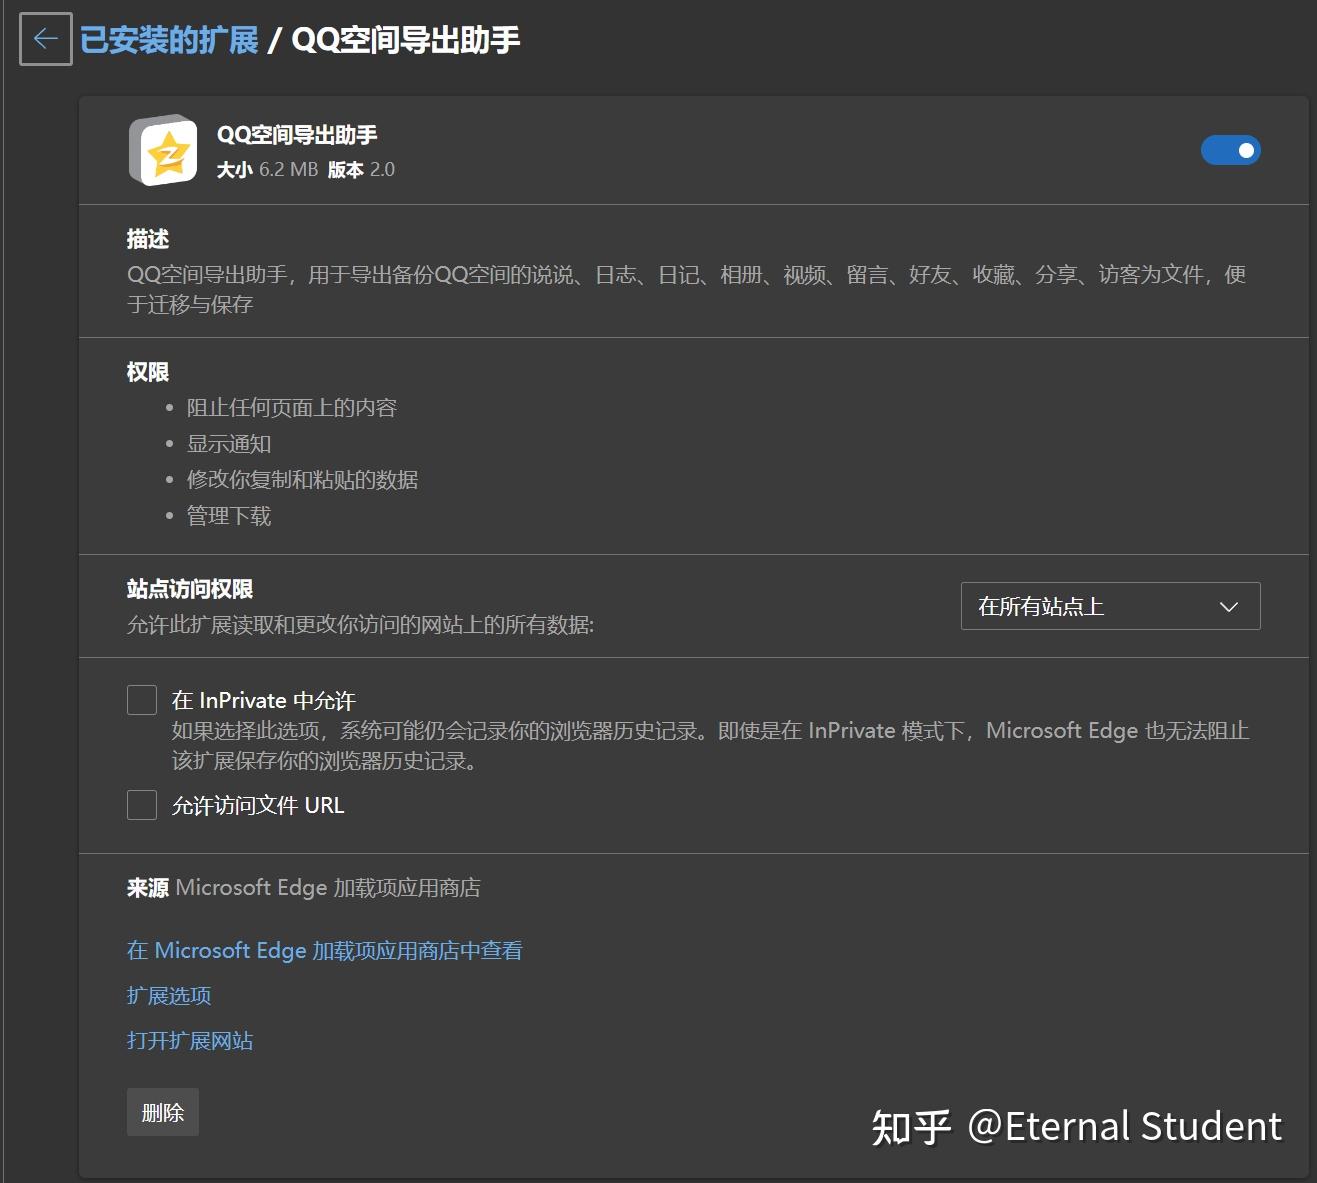Disable the QQ空间导出助手 extension toggle
Image resolution: width=1317 pixels, height=1183 pixels.
coord(1230,150)
